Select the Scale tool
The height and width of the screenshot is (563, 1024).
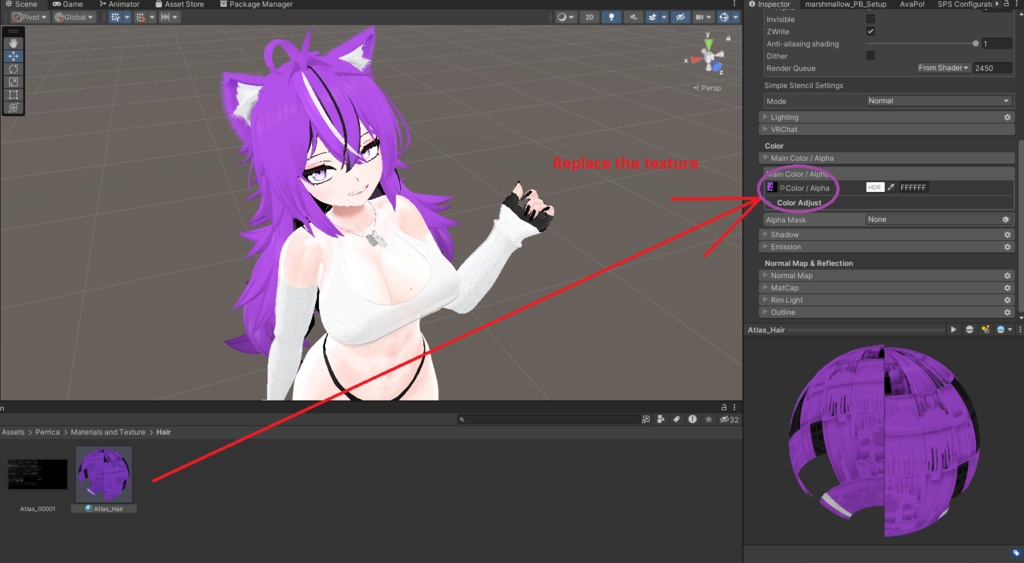13,82
